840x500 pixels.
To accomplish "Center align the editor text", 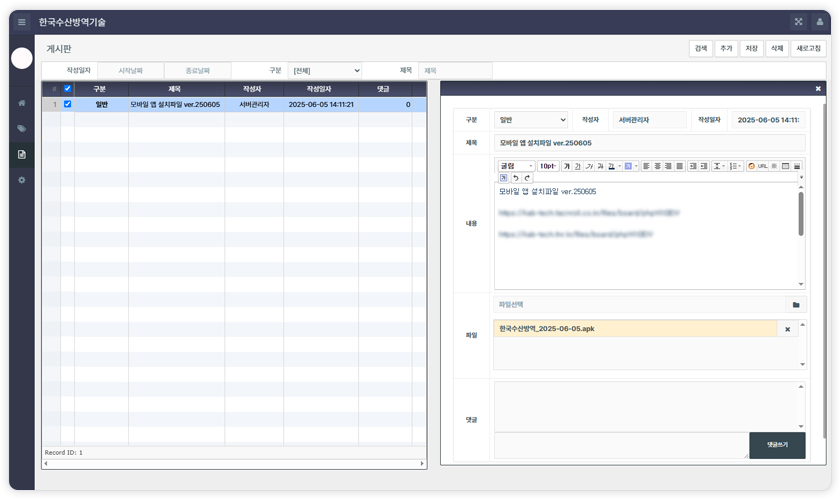I will pyautogui.click(x=657, y=166).
